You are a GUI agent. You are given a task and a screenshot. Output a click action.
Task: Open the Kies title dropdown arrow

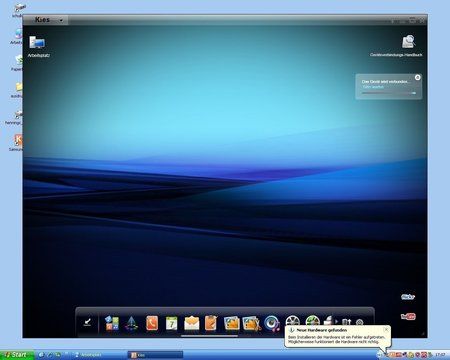(61, 20)
